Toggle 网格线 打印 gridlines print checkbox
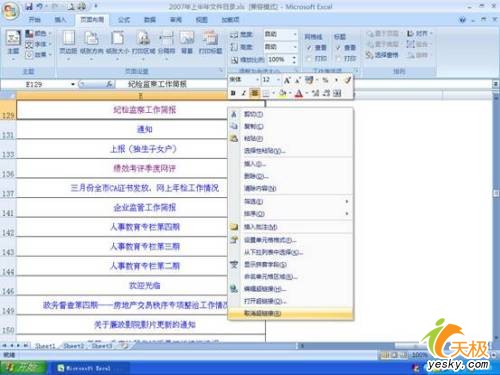Screen dimensions: 500x375 (x=309, y=59)
